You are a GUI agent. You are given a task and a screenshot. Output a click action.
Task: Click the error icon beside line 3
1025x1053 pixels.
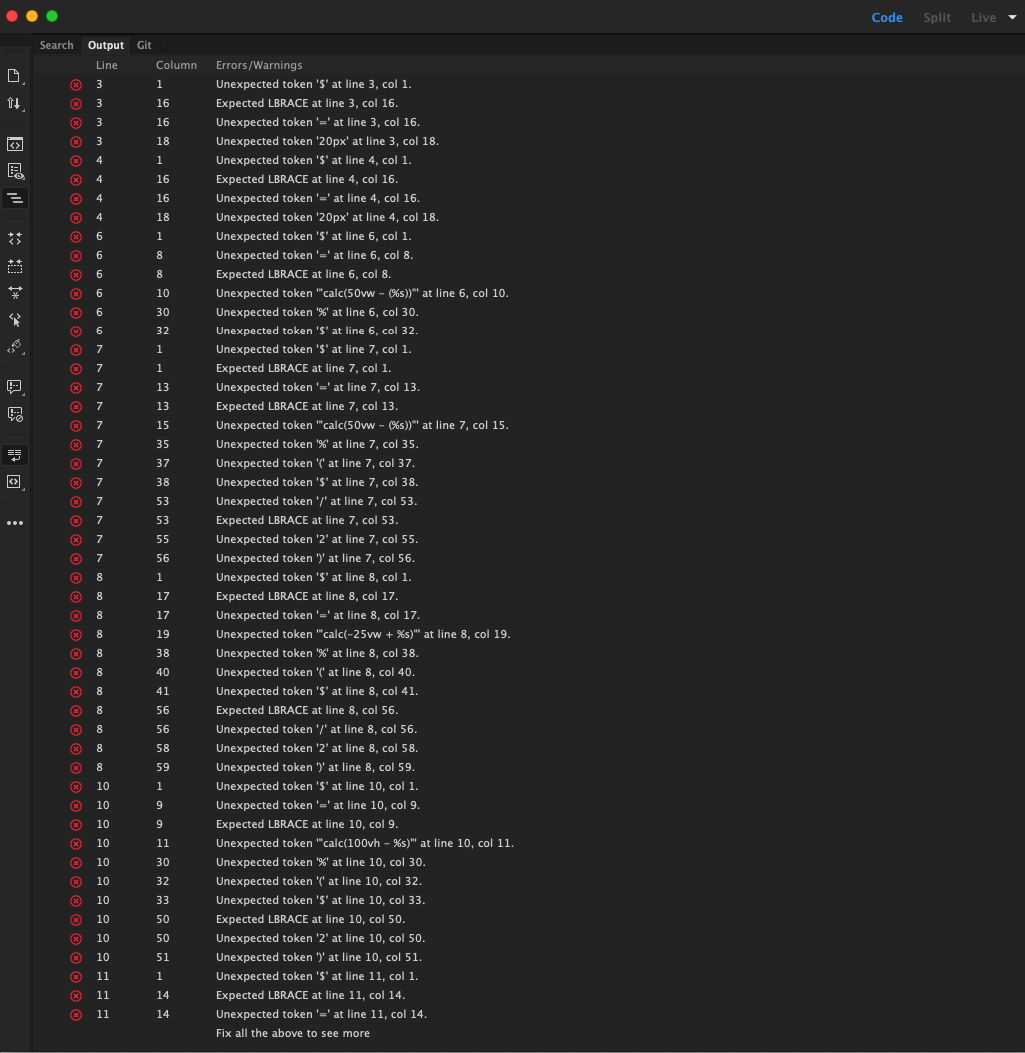pyautogui.click(x=75, y=84)
